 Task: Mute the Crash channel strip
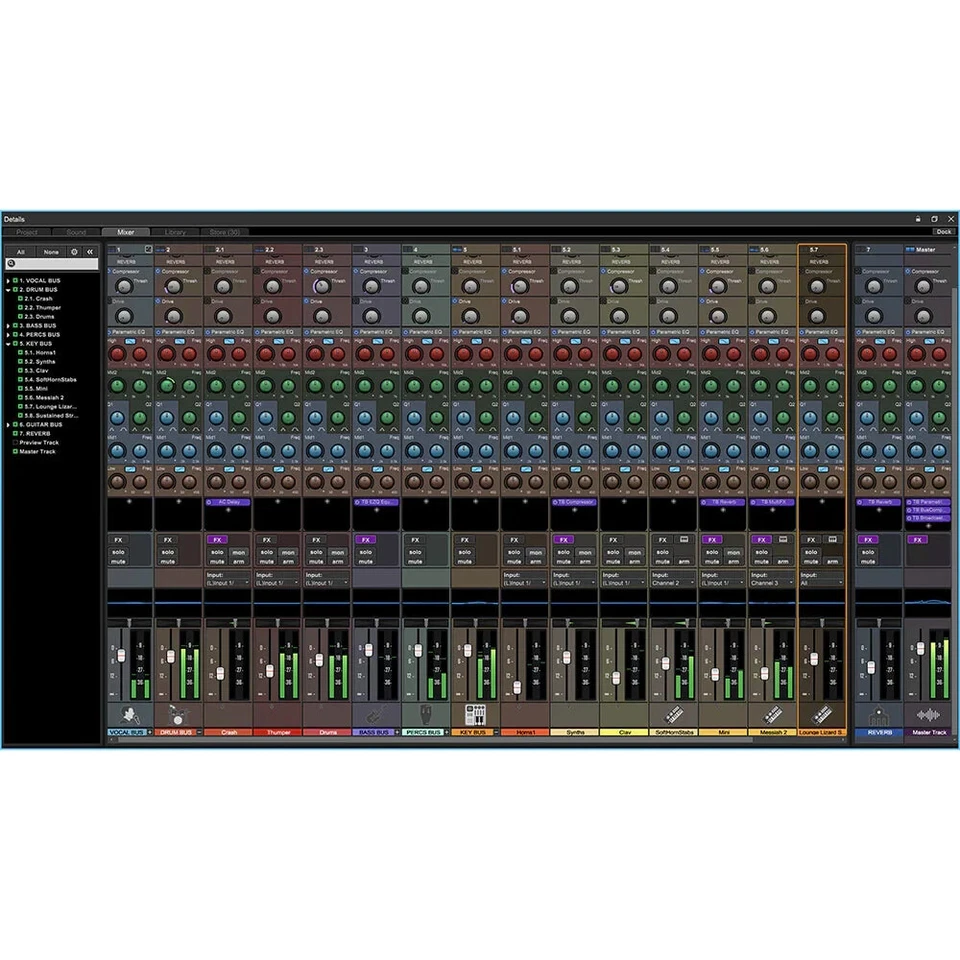[217, 561]
